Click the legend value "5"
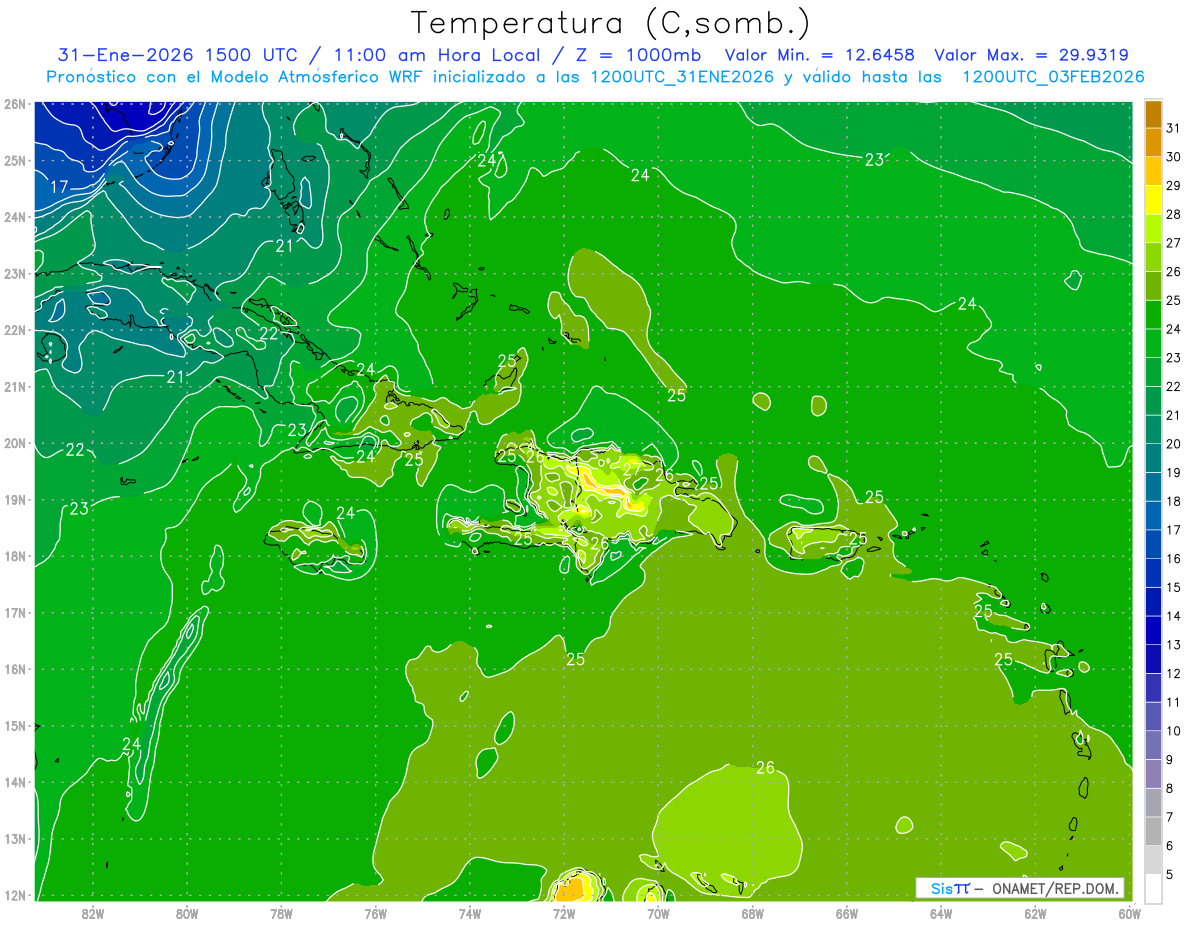This screenshot has height=927, width=1200. coord(1171,874)
